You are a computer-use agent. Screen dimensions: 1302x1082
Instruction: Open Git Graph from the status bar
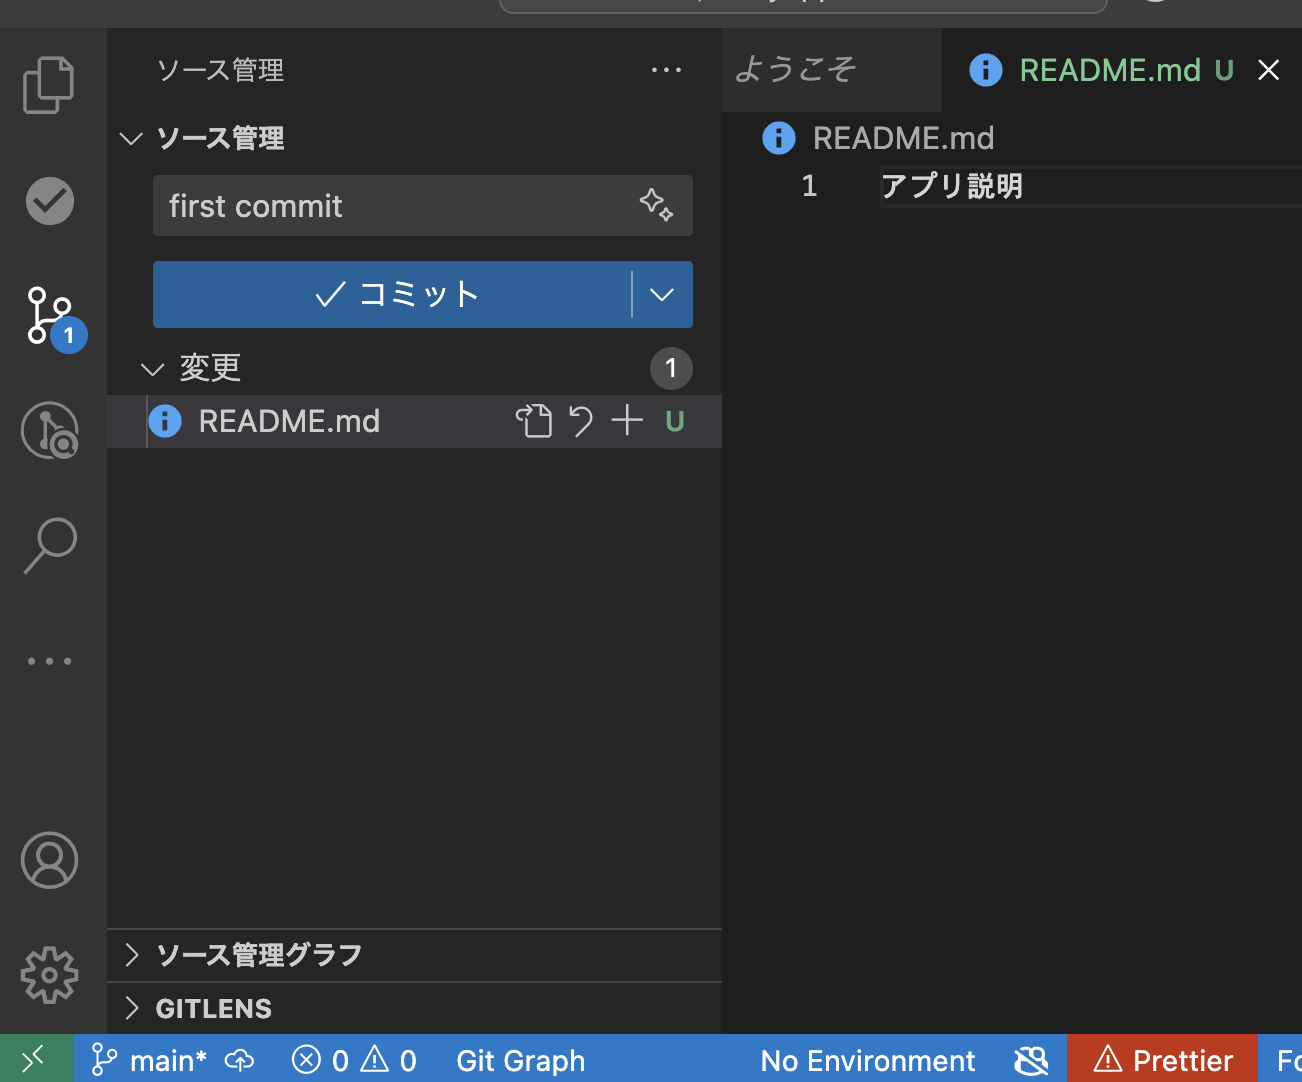tap(521, 1060)
